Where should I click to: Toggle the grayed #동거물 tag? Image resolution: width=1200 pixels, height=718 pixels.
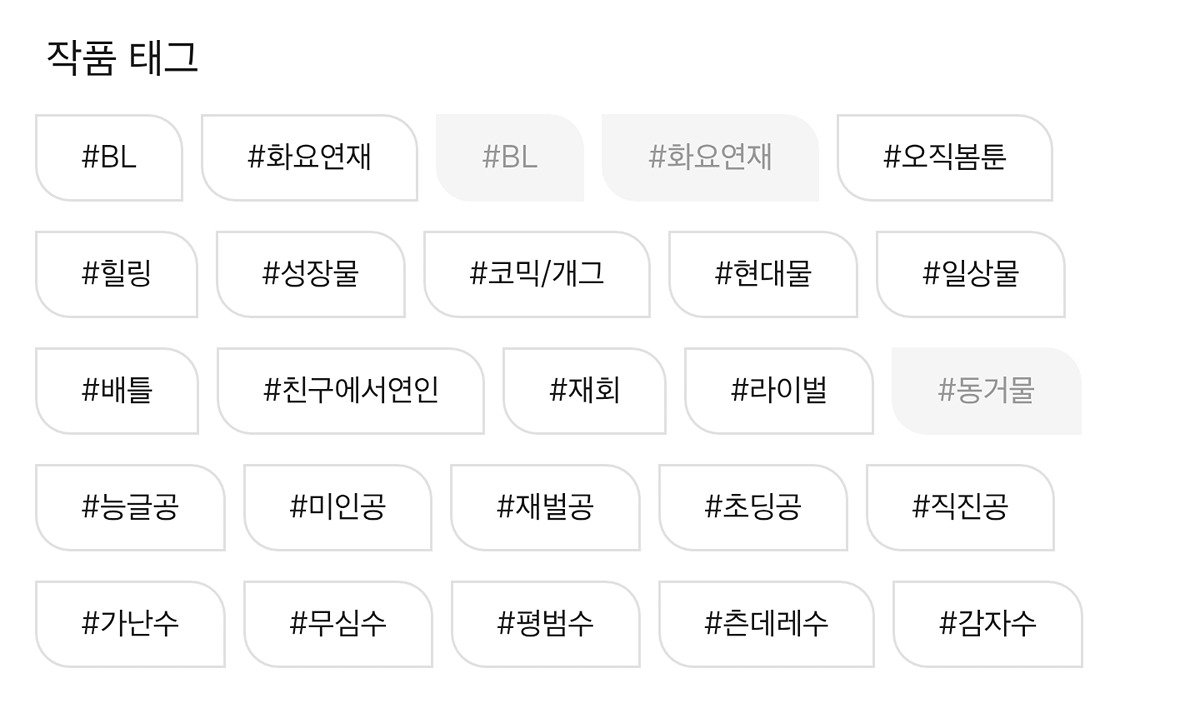click(x=987, y=391)
